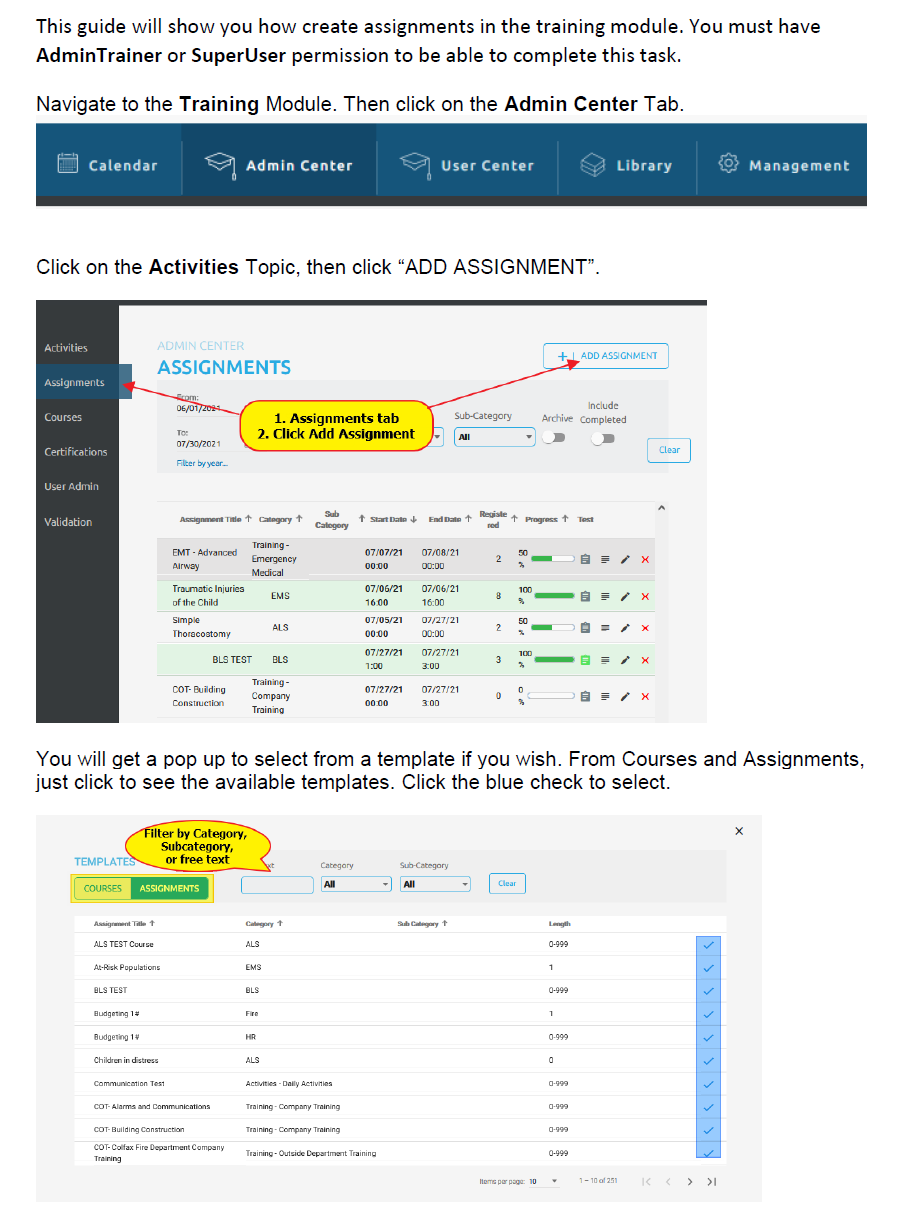Open test clipboard icon for Simple Thoracostomy

pyautogui.click(x=586, y=628)
